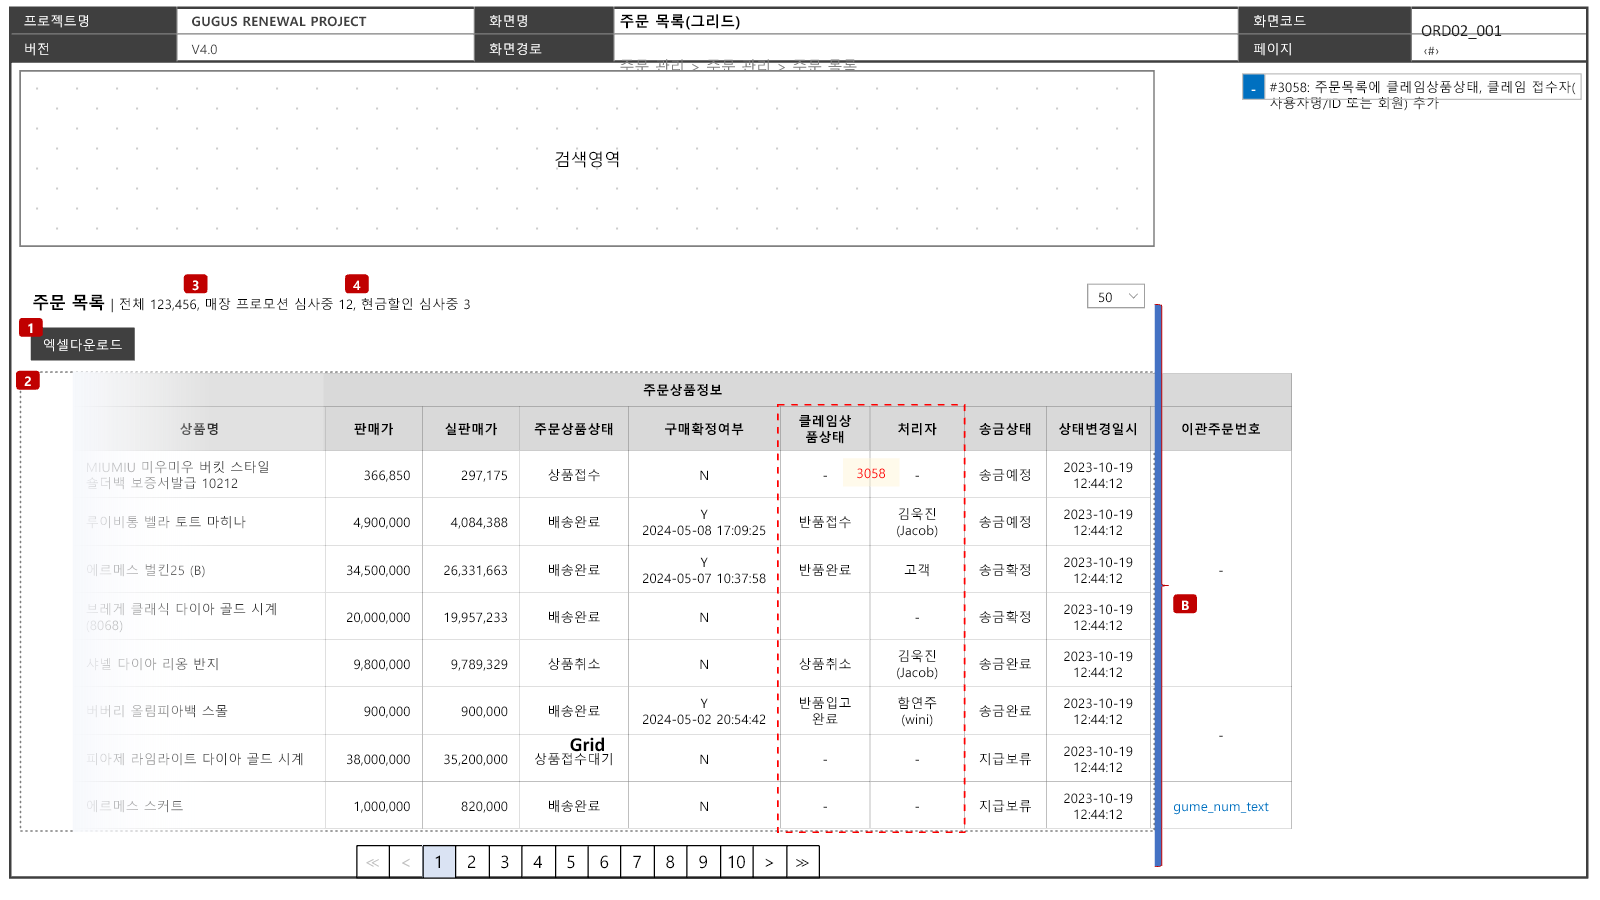Open the 50 rows-per-page dropdown
This screenshot has height=900, width=1600.
click(x=1115, y=296)
